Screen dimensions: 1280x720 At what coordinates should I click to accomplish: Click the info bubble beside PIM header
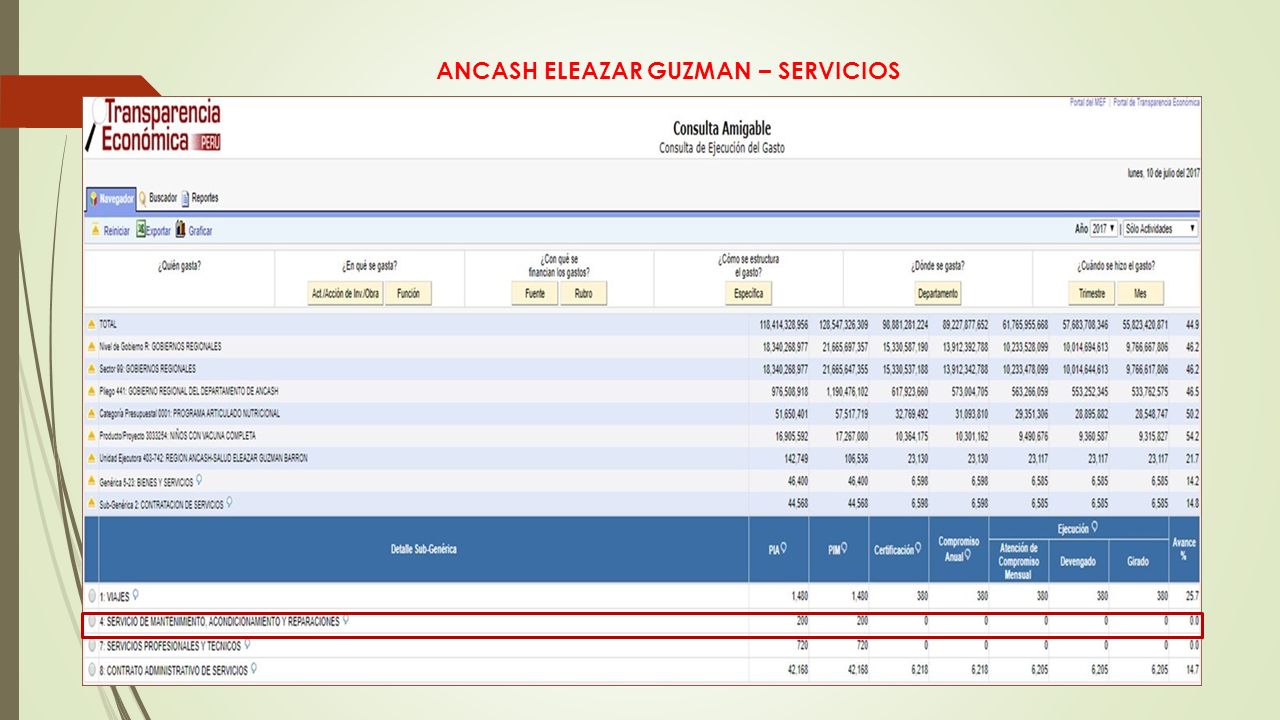[x=843, y=547]
